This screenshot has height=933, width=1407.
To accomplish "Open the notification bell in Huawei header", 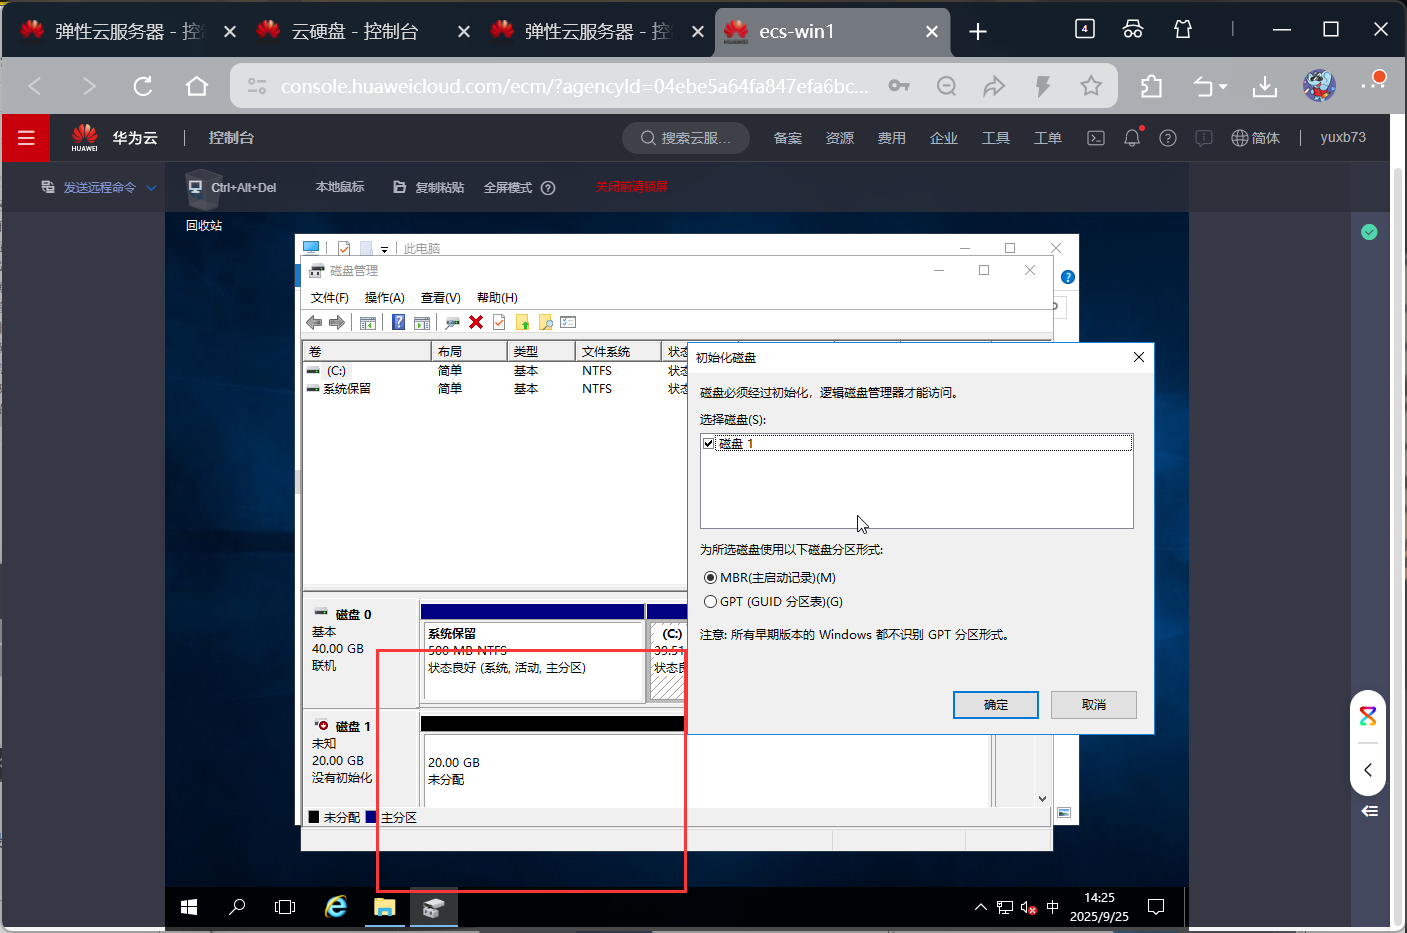I will [1132, 138].
